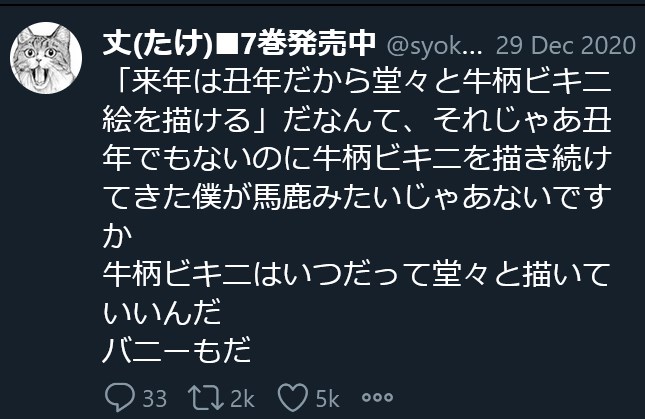Open the three-dot more options menu

click(x=378, y=398)
